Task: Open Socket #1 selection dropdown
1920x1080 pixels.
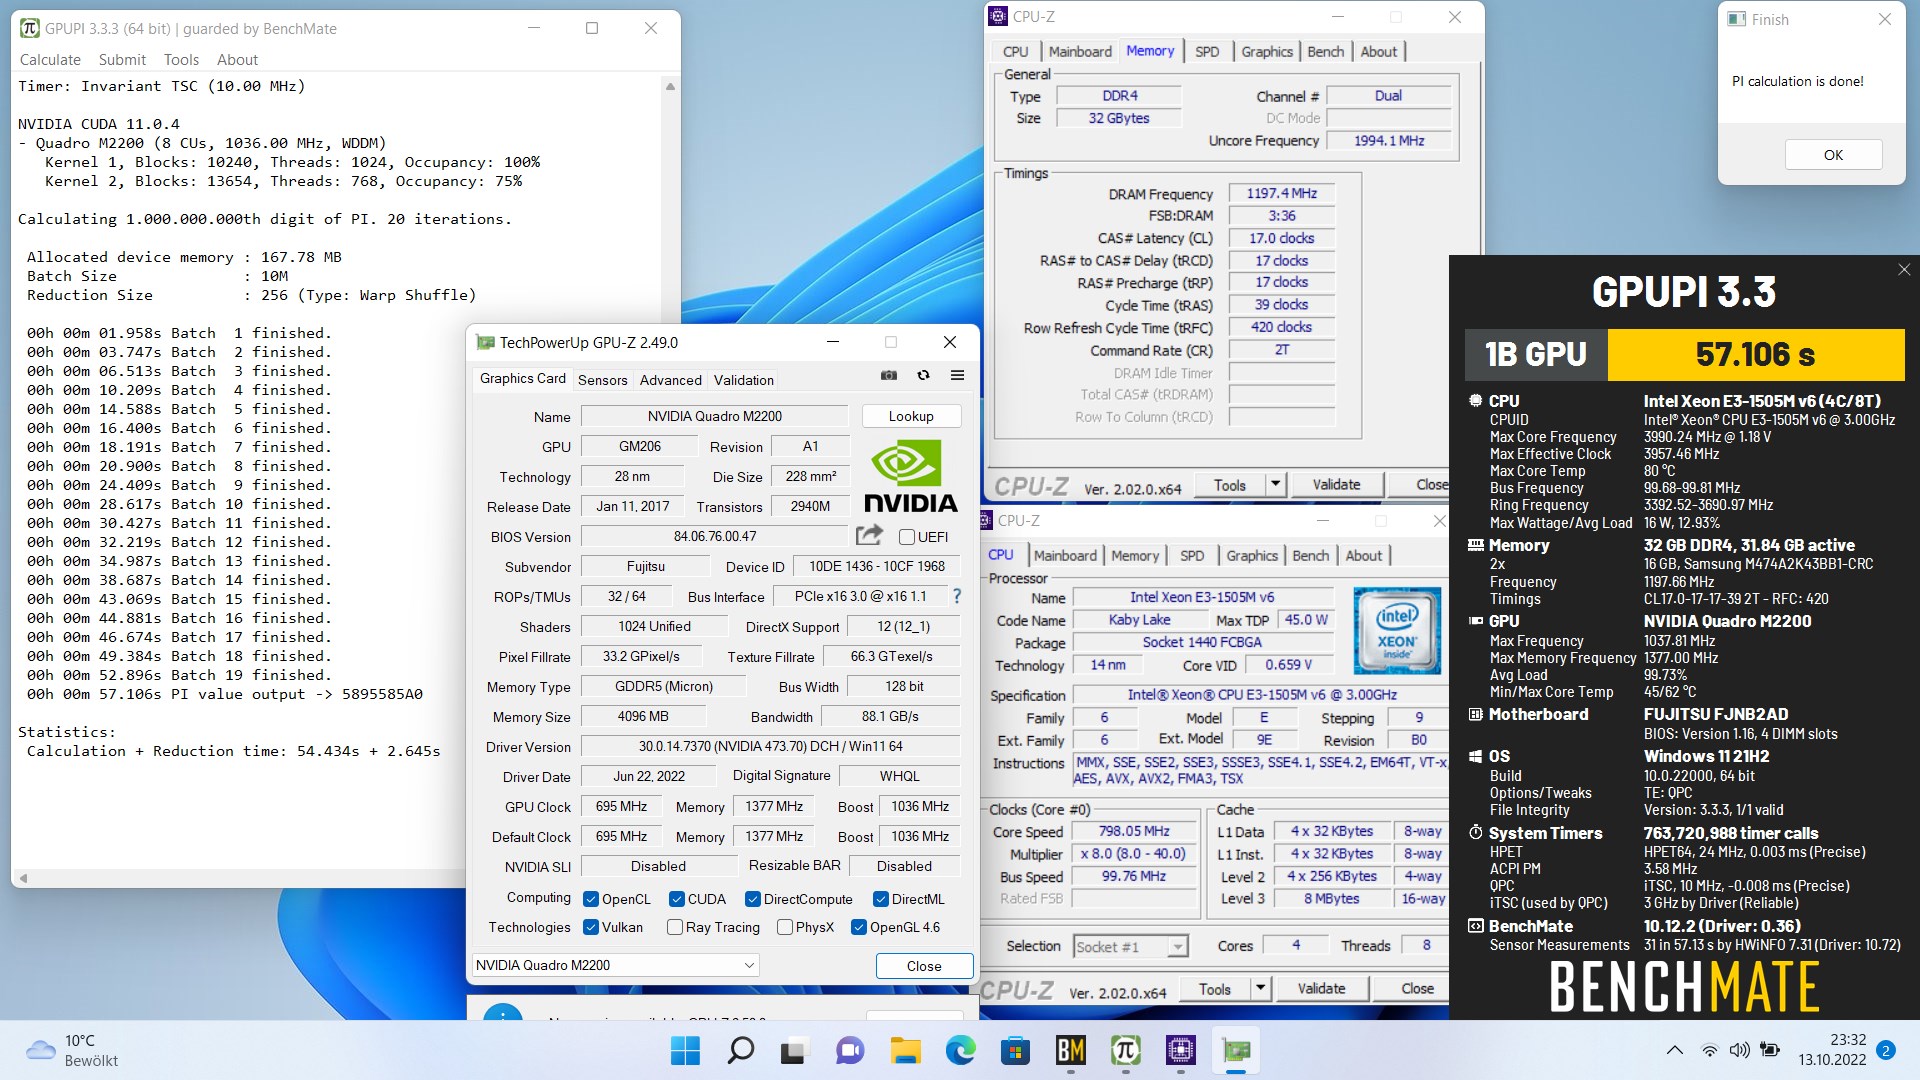Action: (x=1131, y=946)
